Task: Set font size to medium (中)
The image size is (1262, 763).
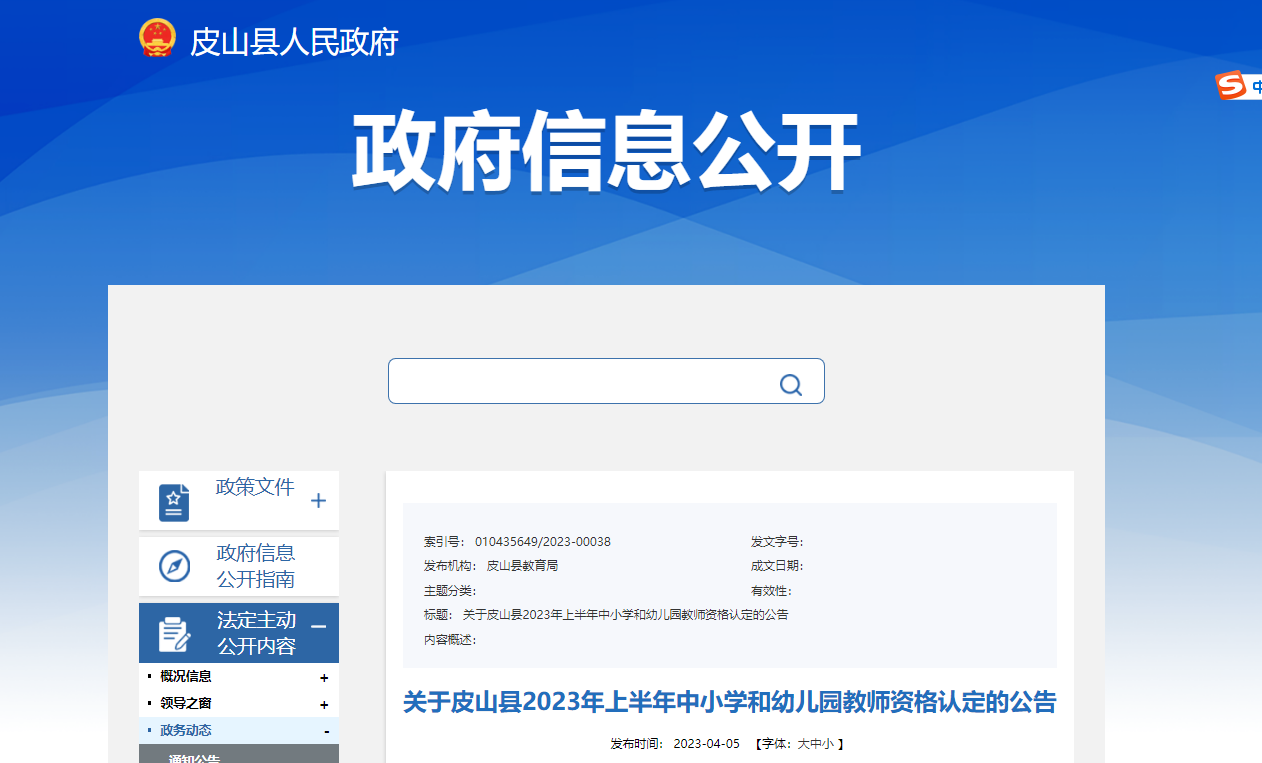Action: [815, 744]
